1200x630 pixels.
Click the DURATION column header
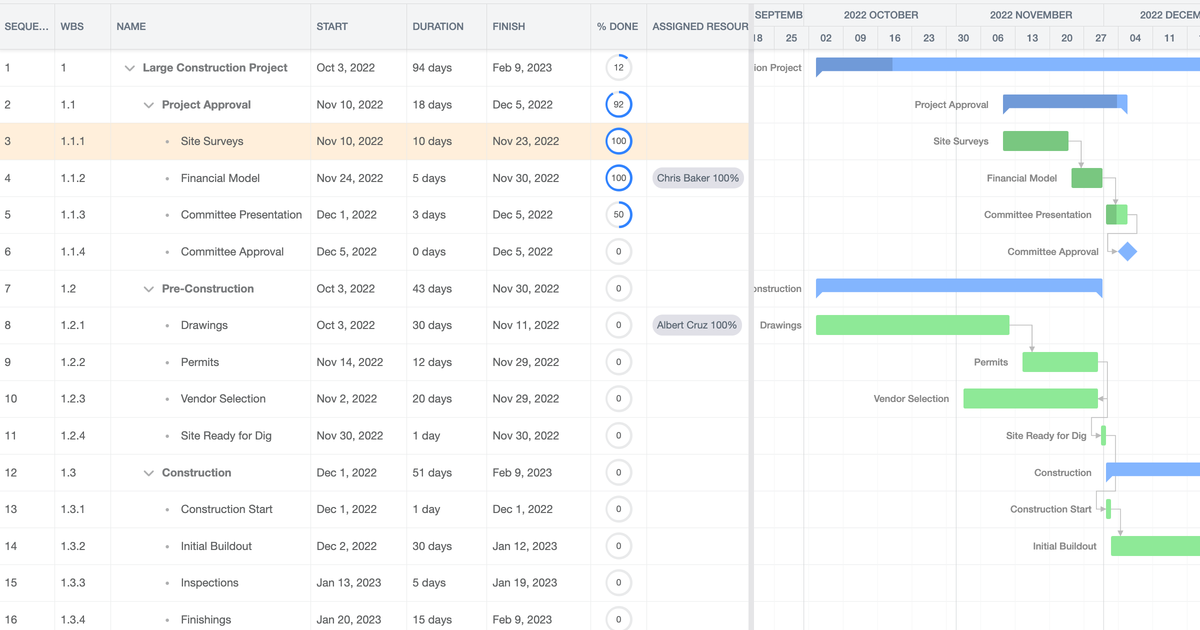(x=447, y=27)
